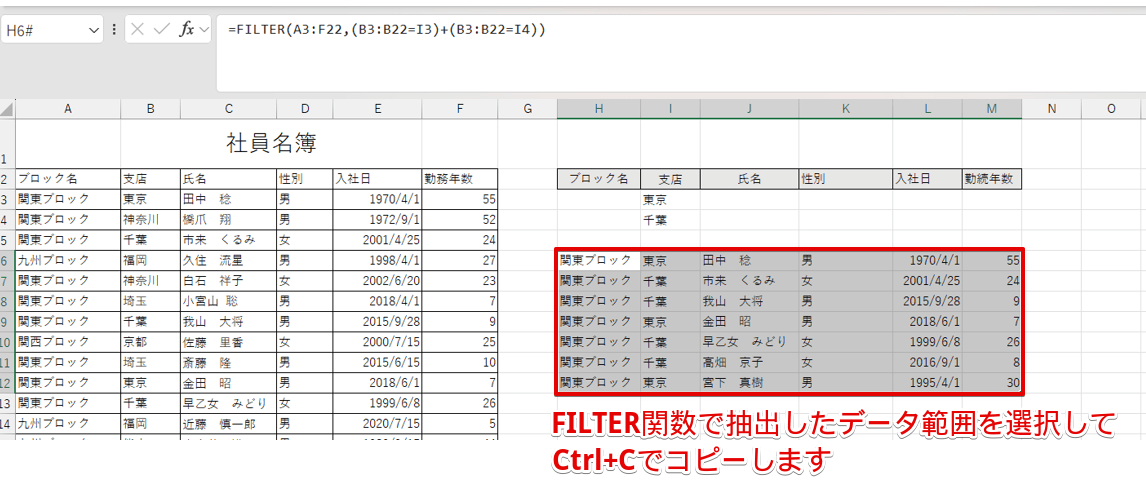1146x503 pixels.
Task: Select the column H header
Action: (x=598, y=108)
